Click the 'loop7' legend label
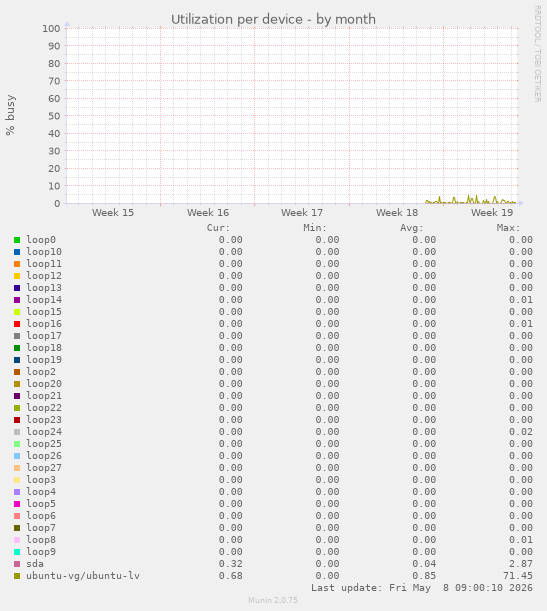Viewport: 547px width, 611px height. pyautogui.click(x=41, y=528)
